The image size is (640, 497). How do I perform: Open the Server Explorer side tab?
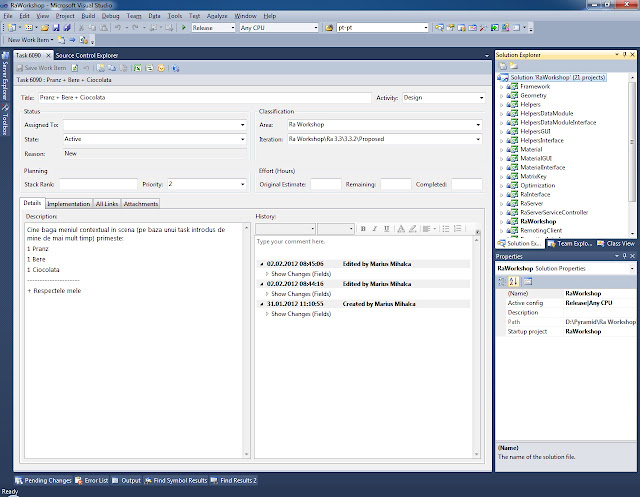(5, 76)
